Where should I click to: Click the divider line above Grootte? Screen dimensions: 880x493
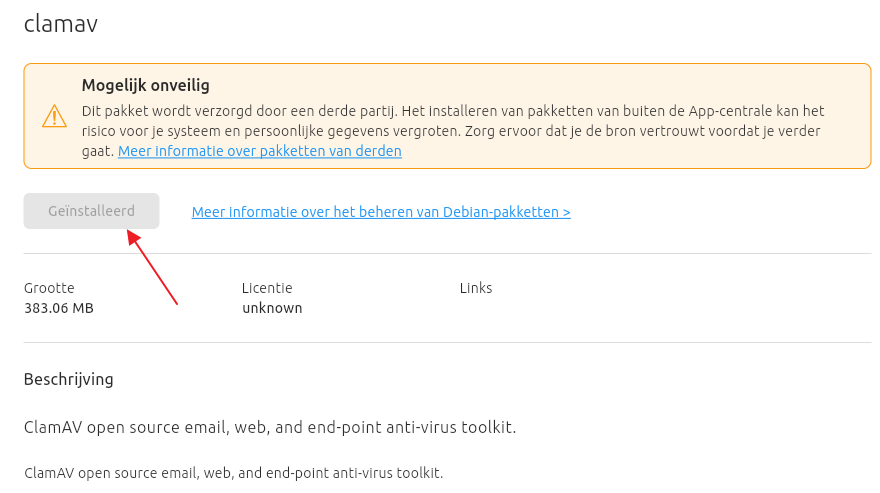coord(448,254)
